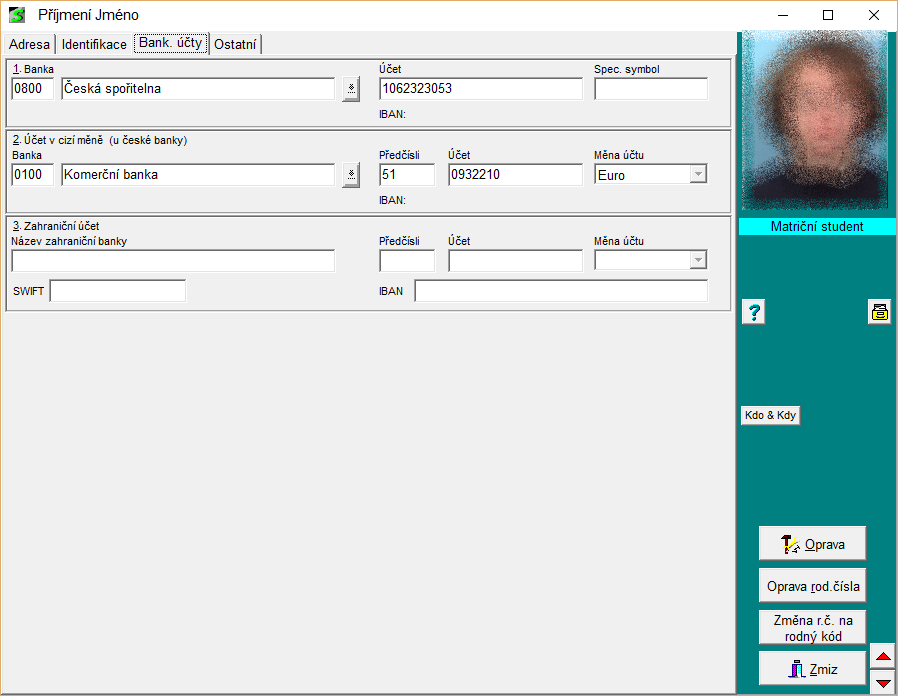Open the Identifikace tab
Image resolution: width=898 pixels, height=696 pixels.
(94, 45)
